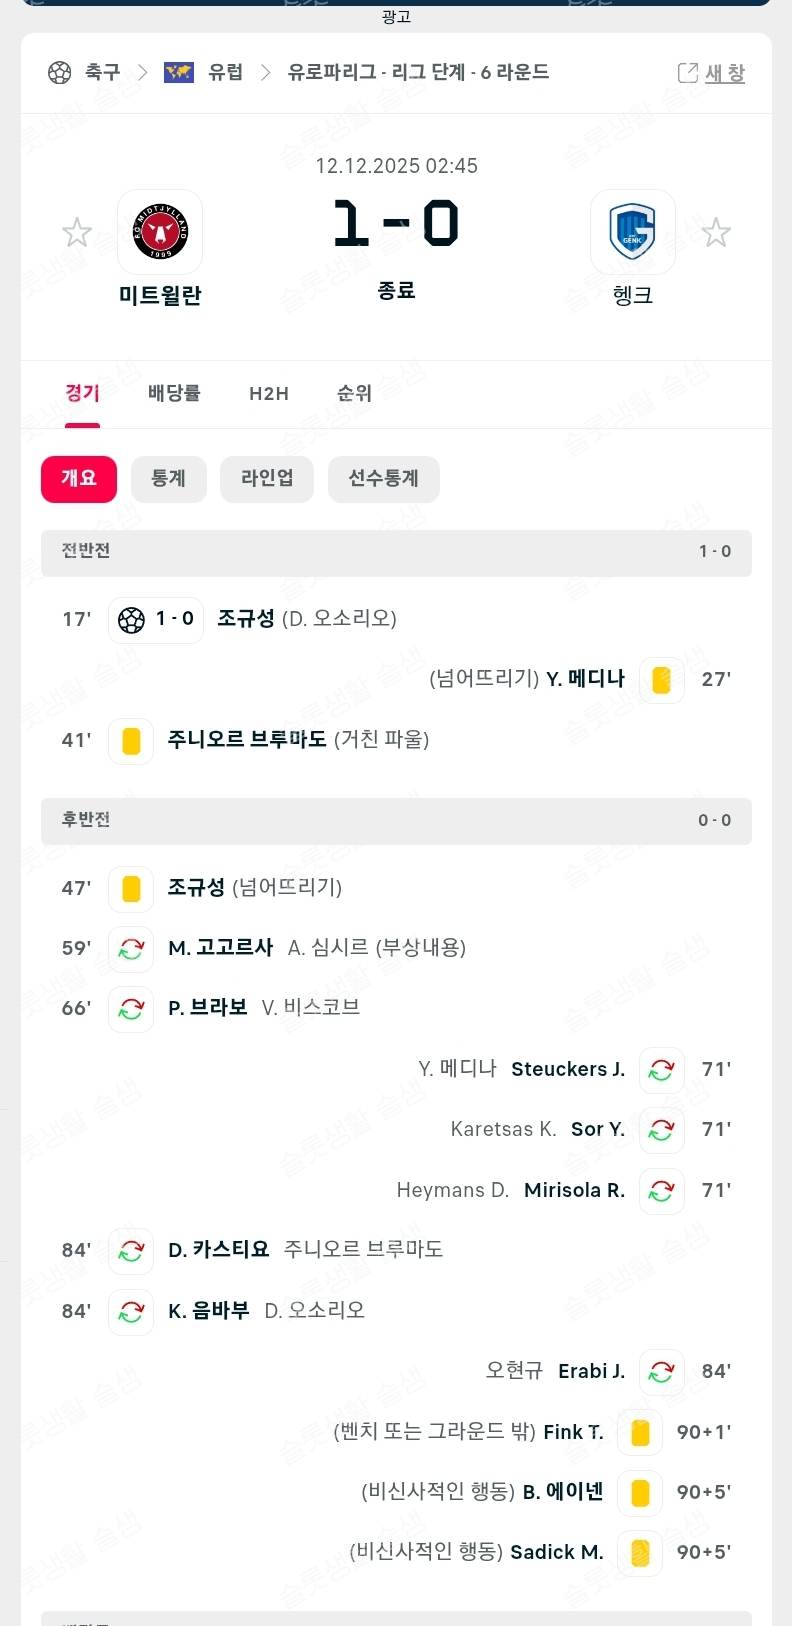Switch to the H2H tab
Viewport: 792px width, 1626px height.
(269, 393)
